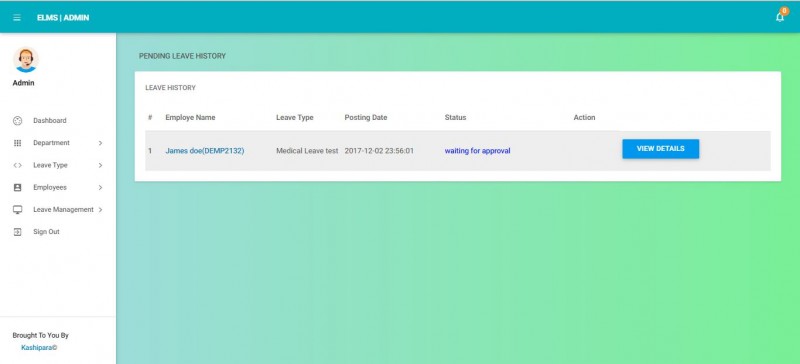Click the Employe Name column header
The height and width of the screenshot is (364, 800).
click(190, 117)
